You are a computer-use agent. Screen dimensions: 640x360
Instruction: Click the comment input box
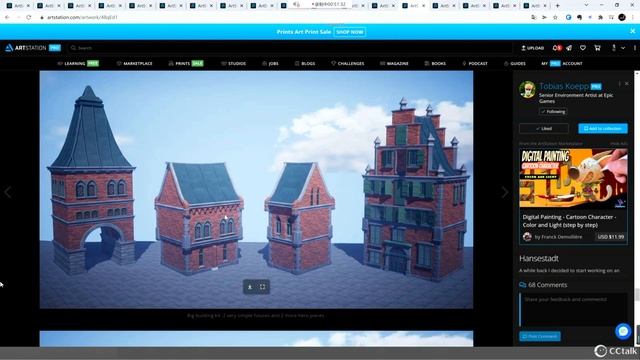(x=573, y=309)
